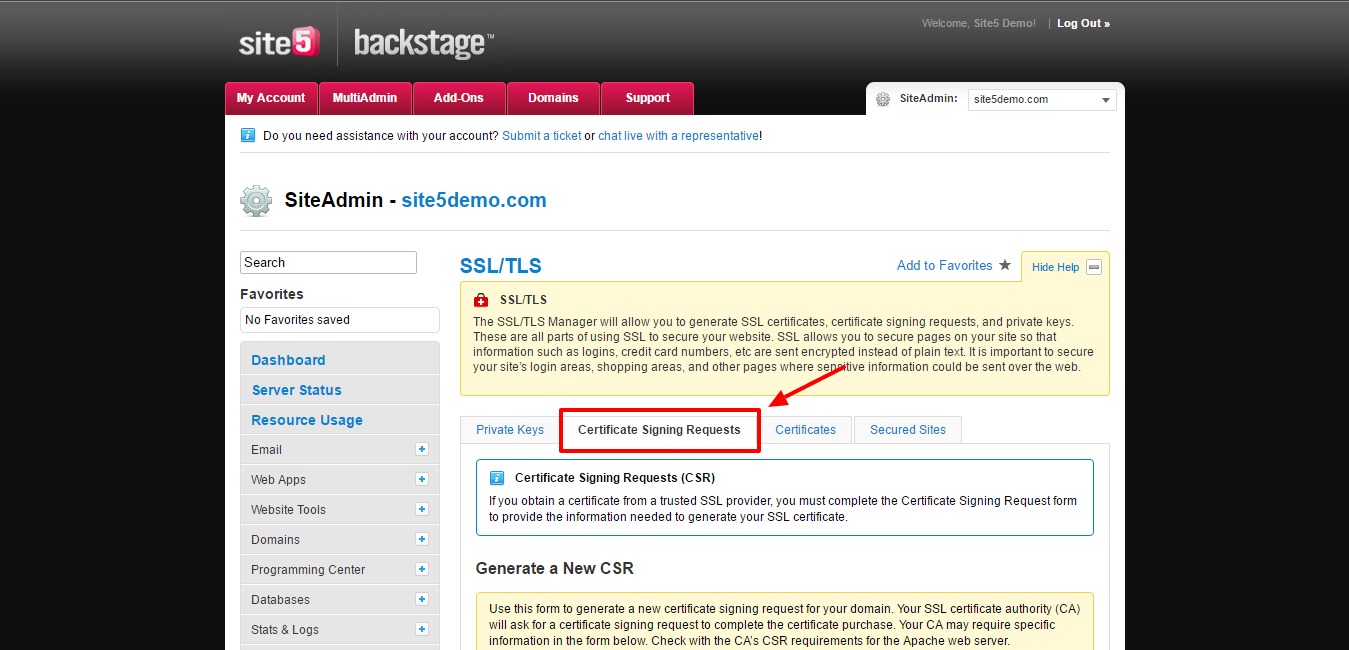The image size is (1349, 650).
Task: Open the MultiAdmin tab
Action: pos(365,98)
